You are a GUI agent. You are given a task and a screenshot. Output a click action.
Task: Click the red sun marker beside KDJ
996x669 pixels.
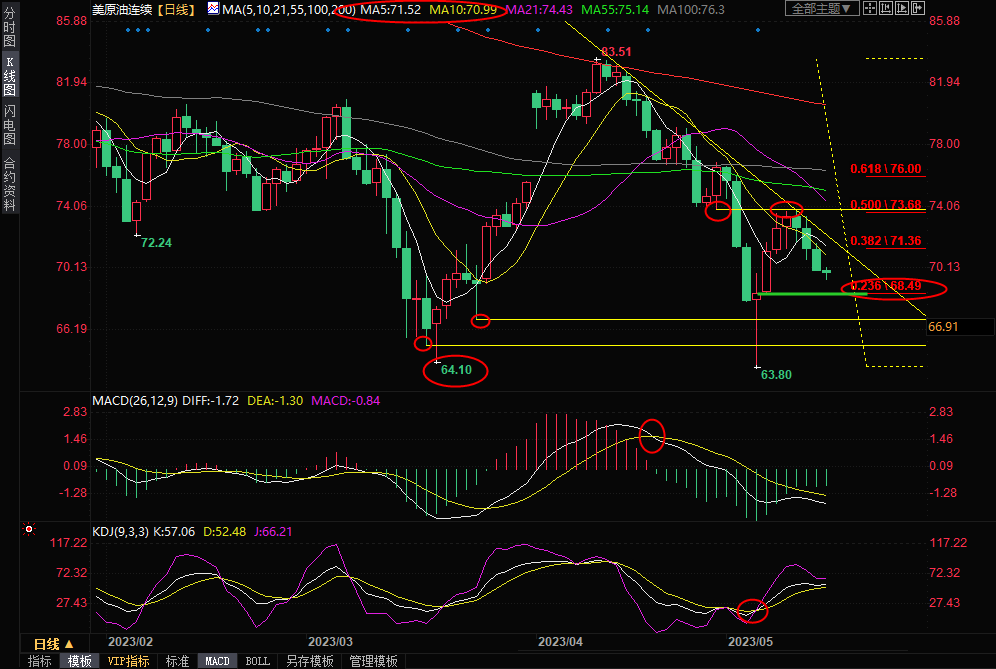[x=29, y=530]
